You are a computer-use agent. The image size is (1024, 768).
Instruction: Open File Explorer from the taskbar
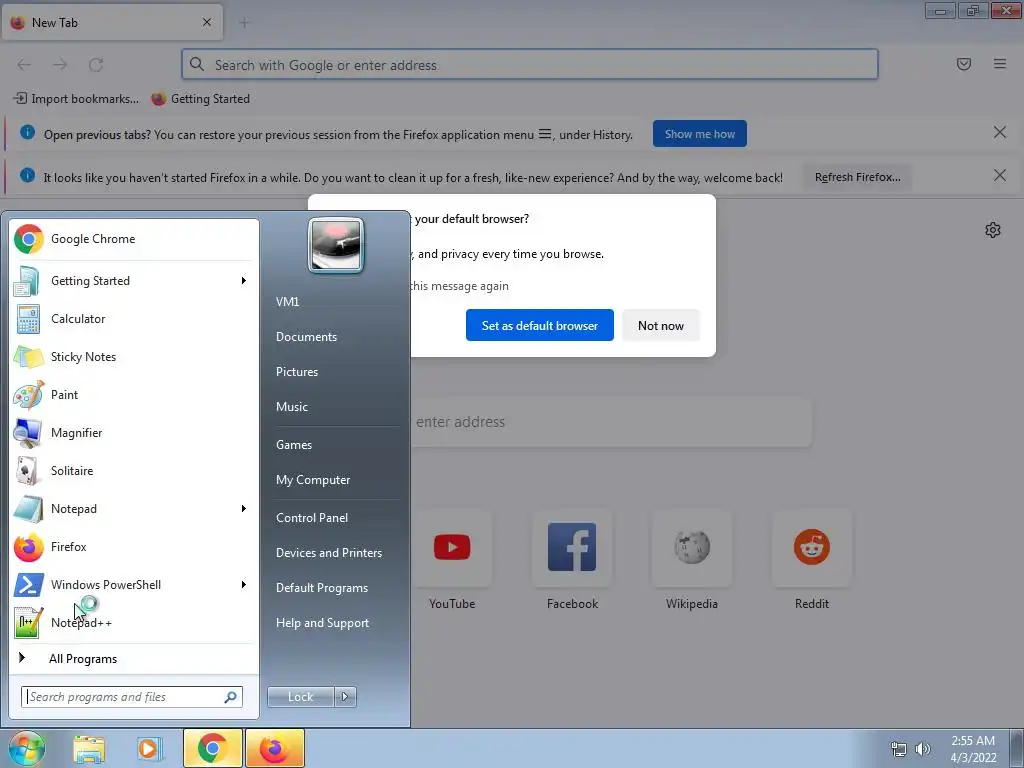click(89, 748)
